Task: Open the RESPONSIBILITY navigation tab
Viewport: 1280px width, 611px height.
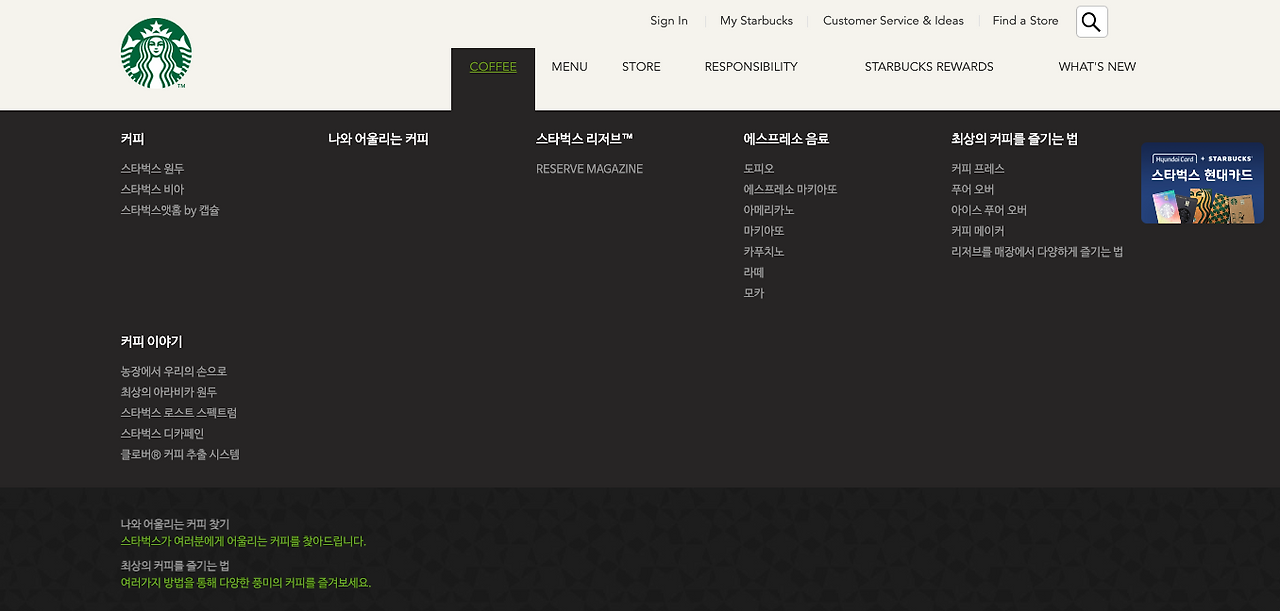Action: tap(751, 67)
